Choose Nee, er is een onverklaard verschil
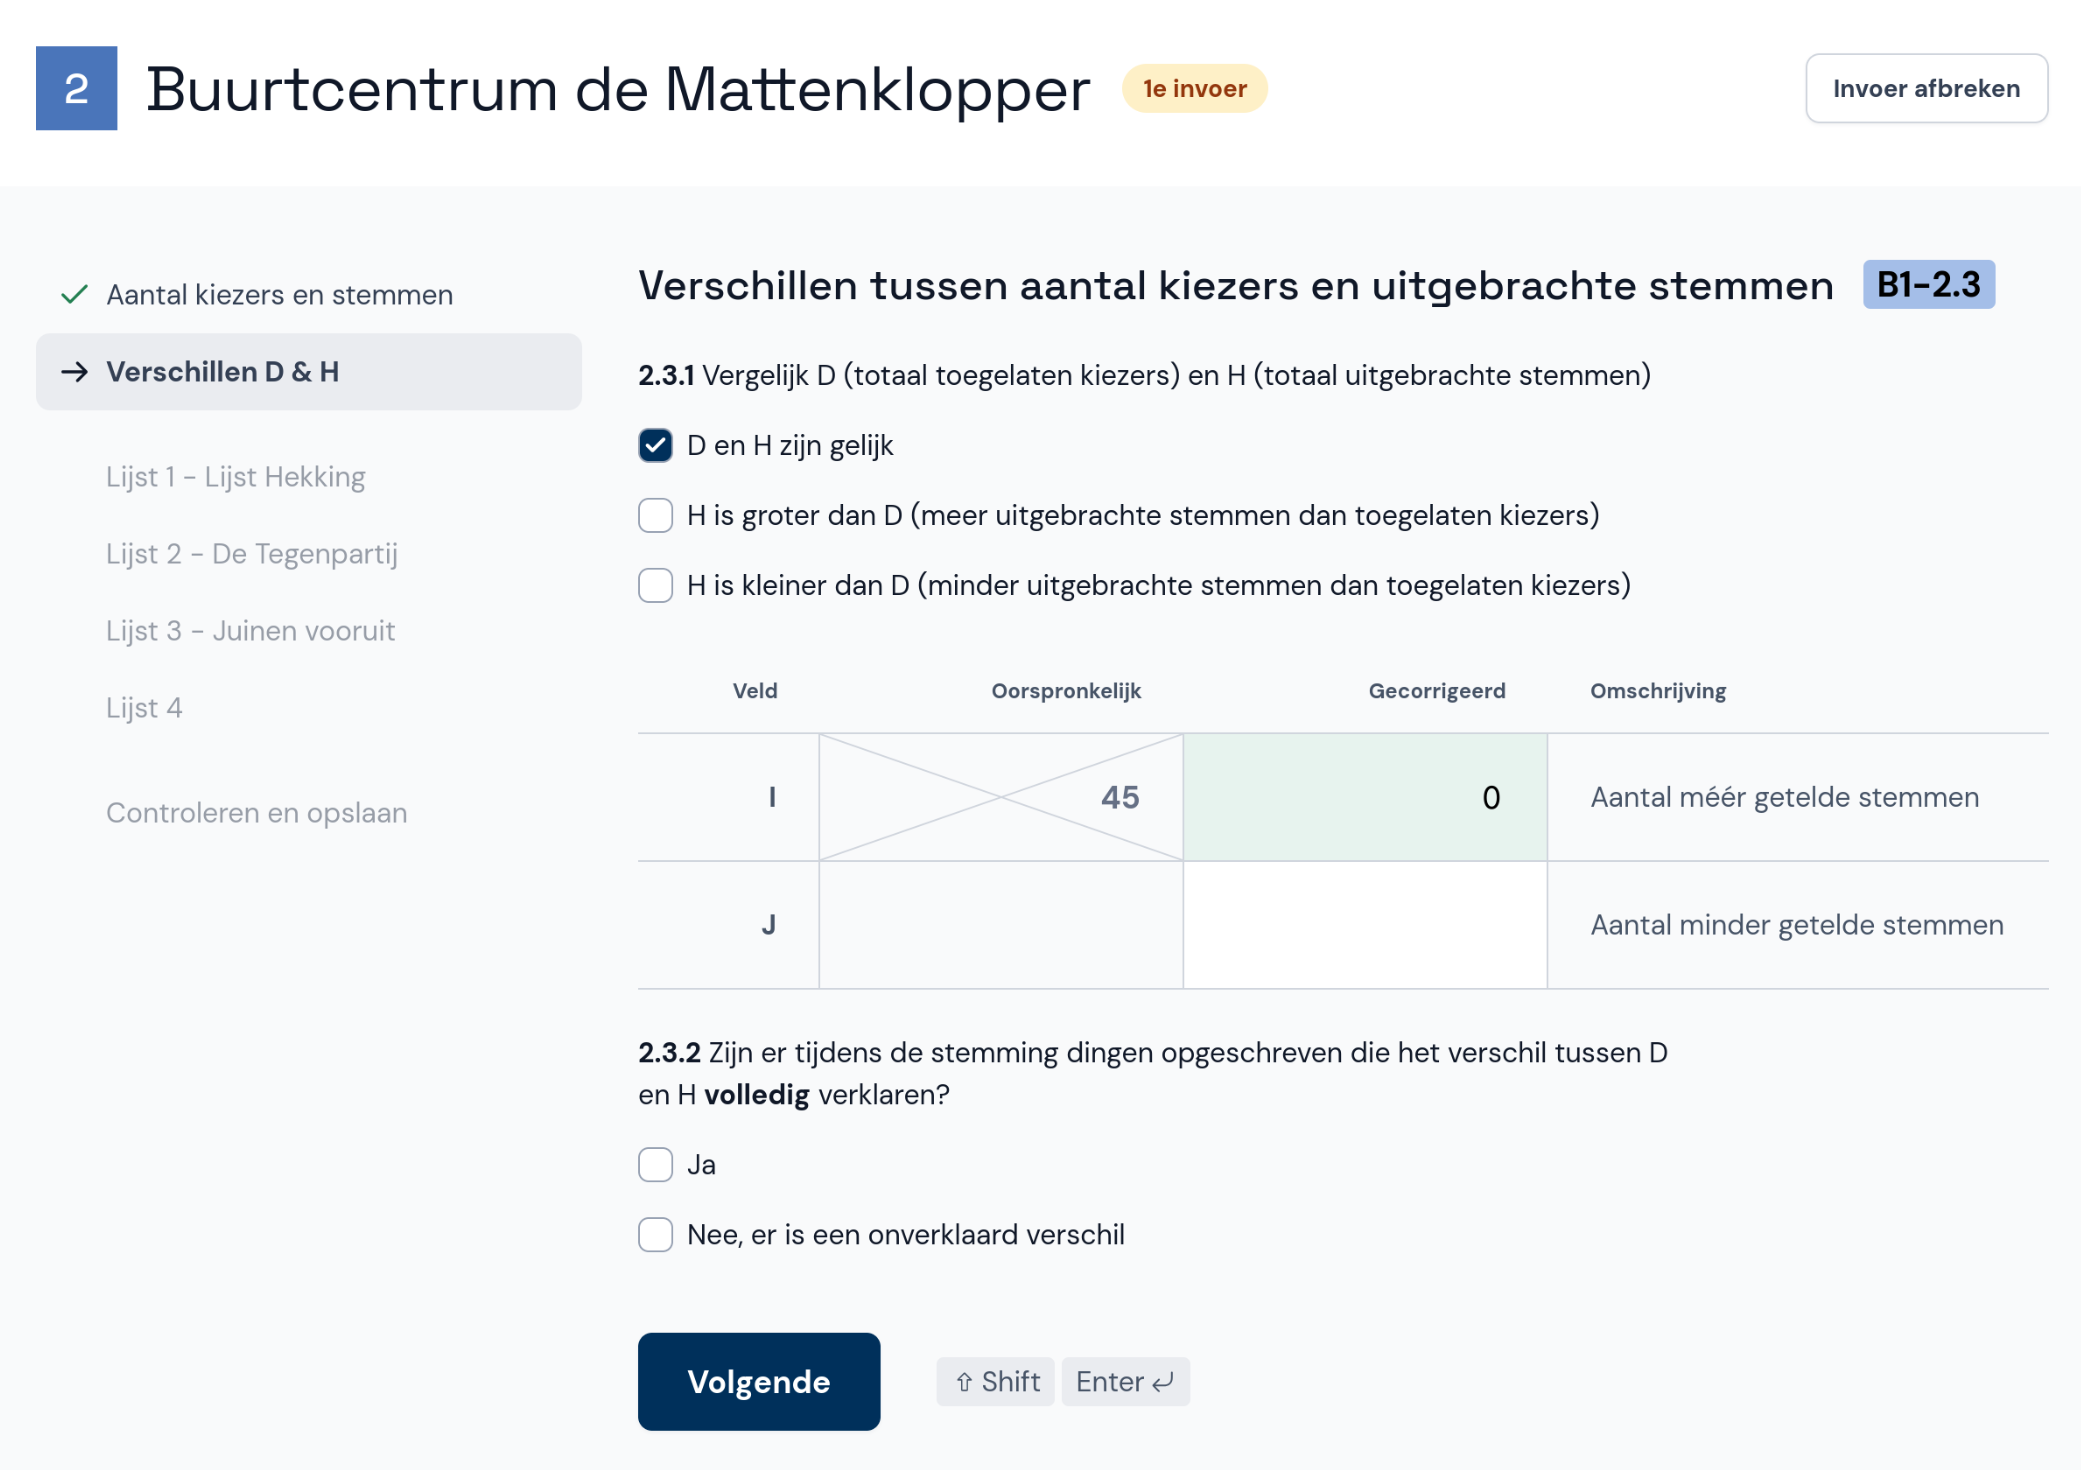 655,1234
